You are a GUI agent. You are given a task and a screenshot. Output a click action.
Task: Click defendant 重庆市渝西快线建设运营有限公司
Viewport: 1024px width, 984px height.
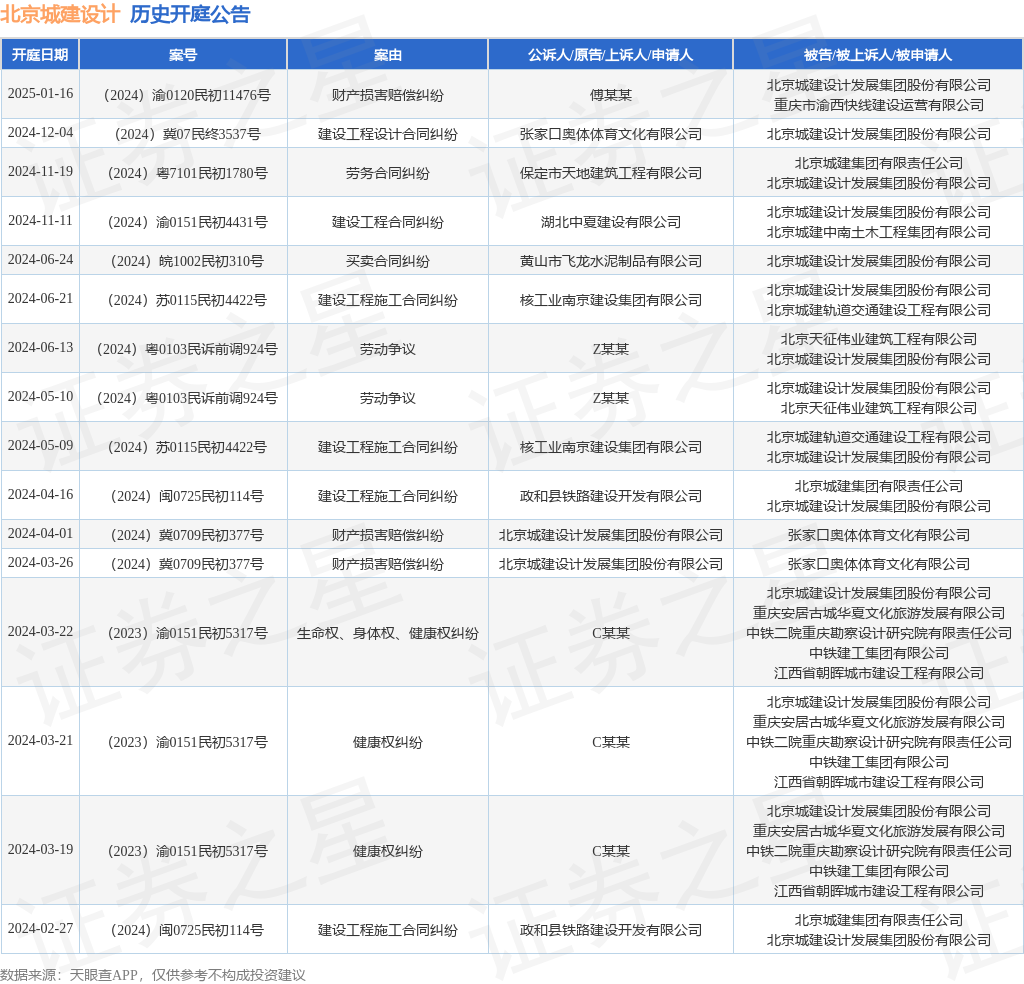(x=878, y=105)
